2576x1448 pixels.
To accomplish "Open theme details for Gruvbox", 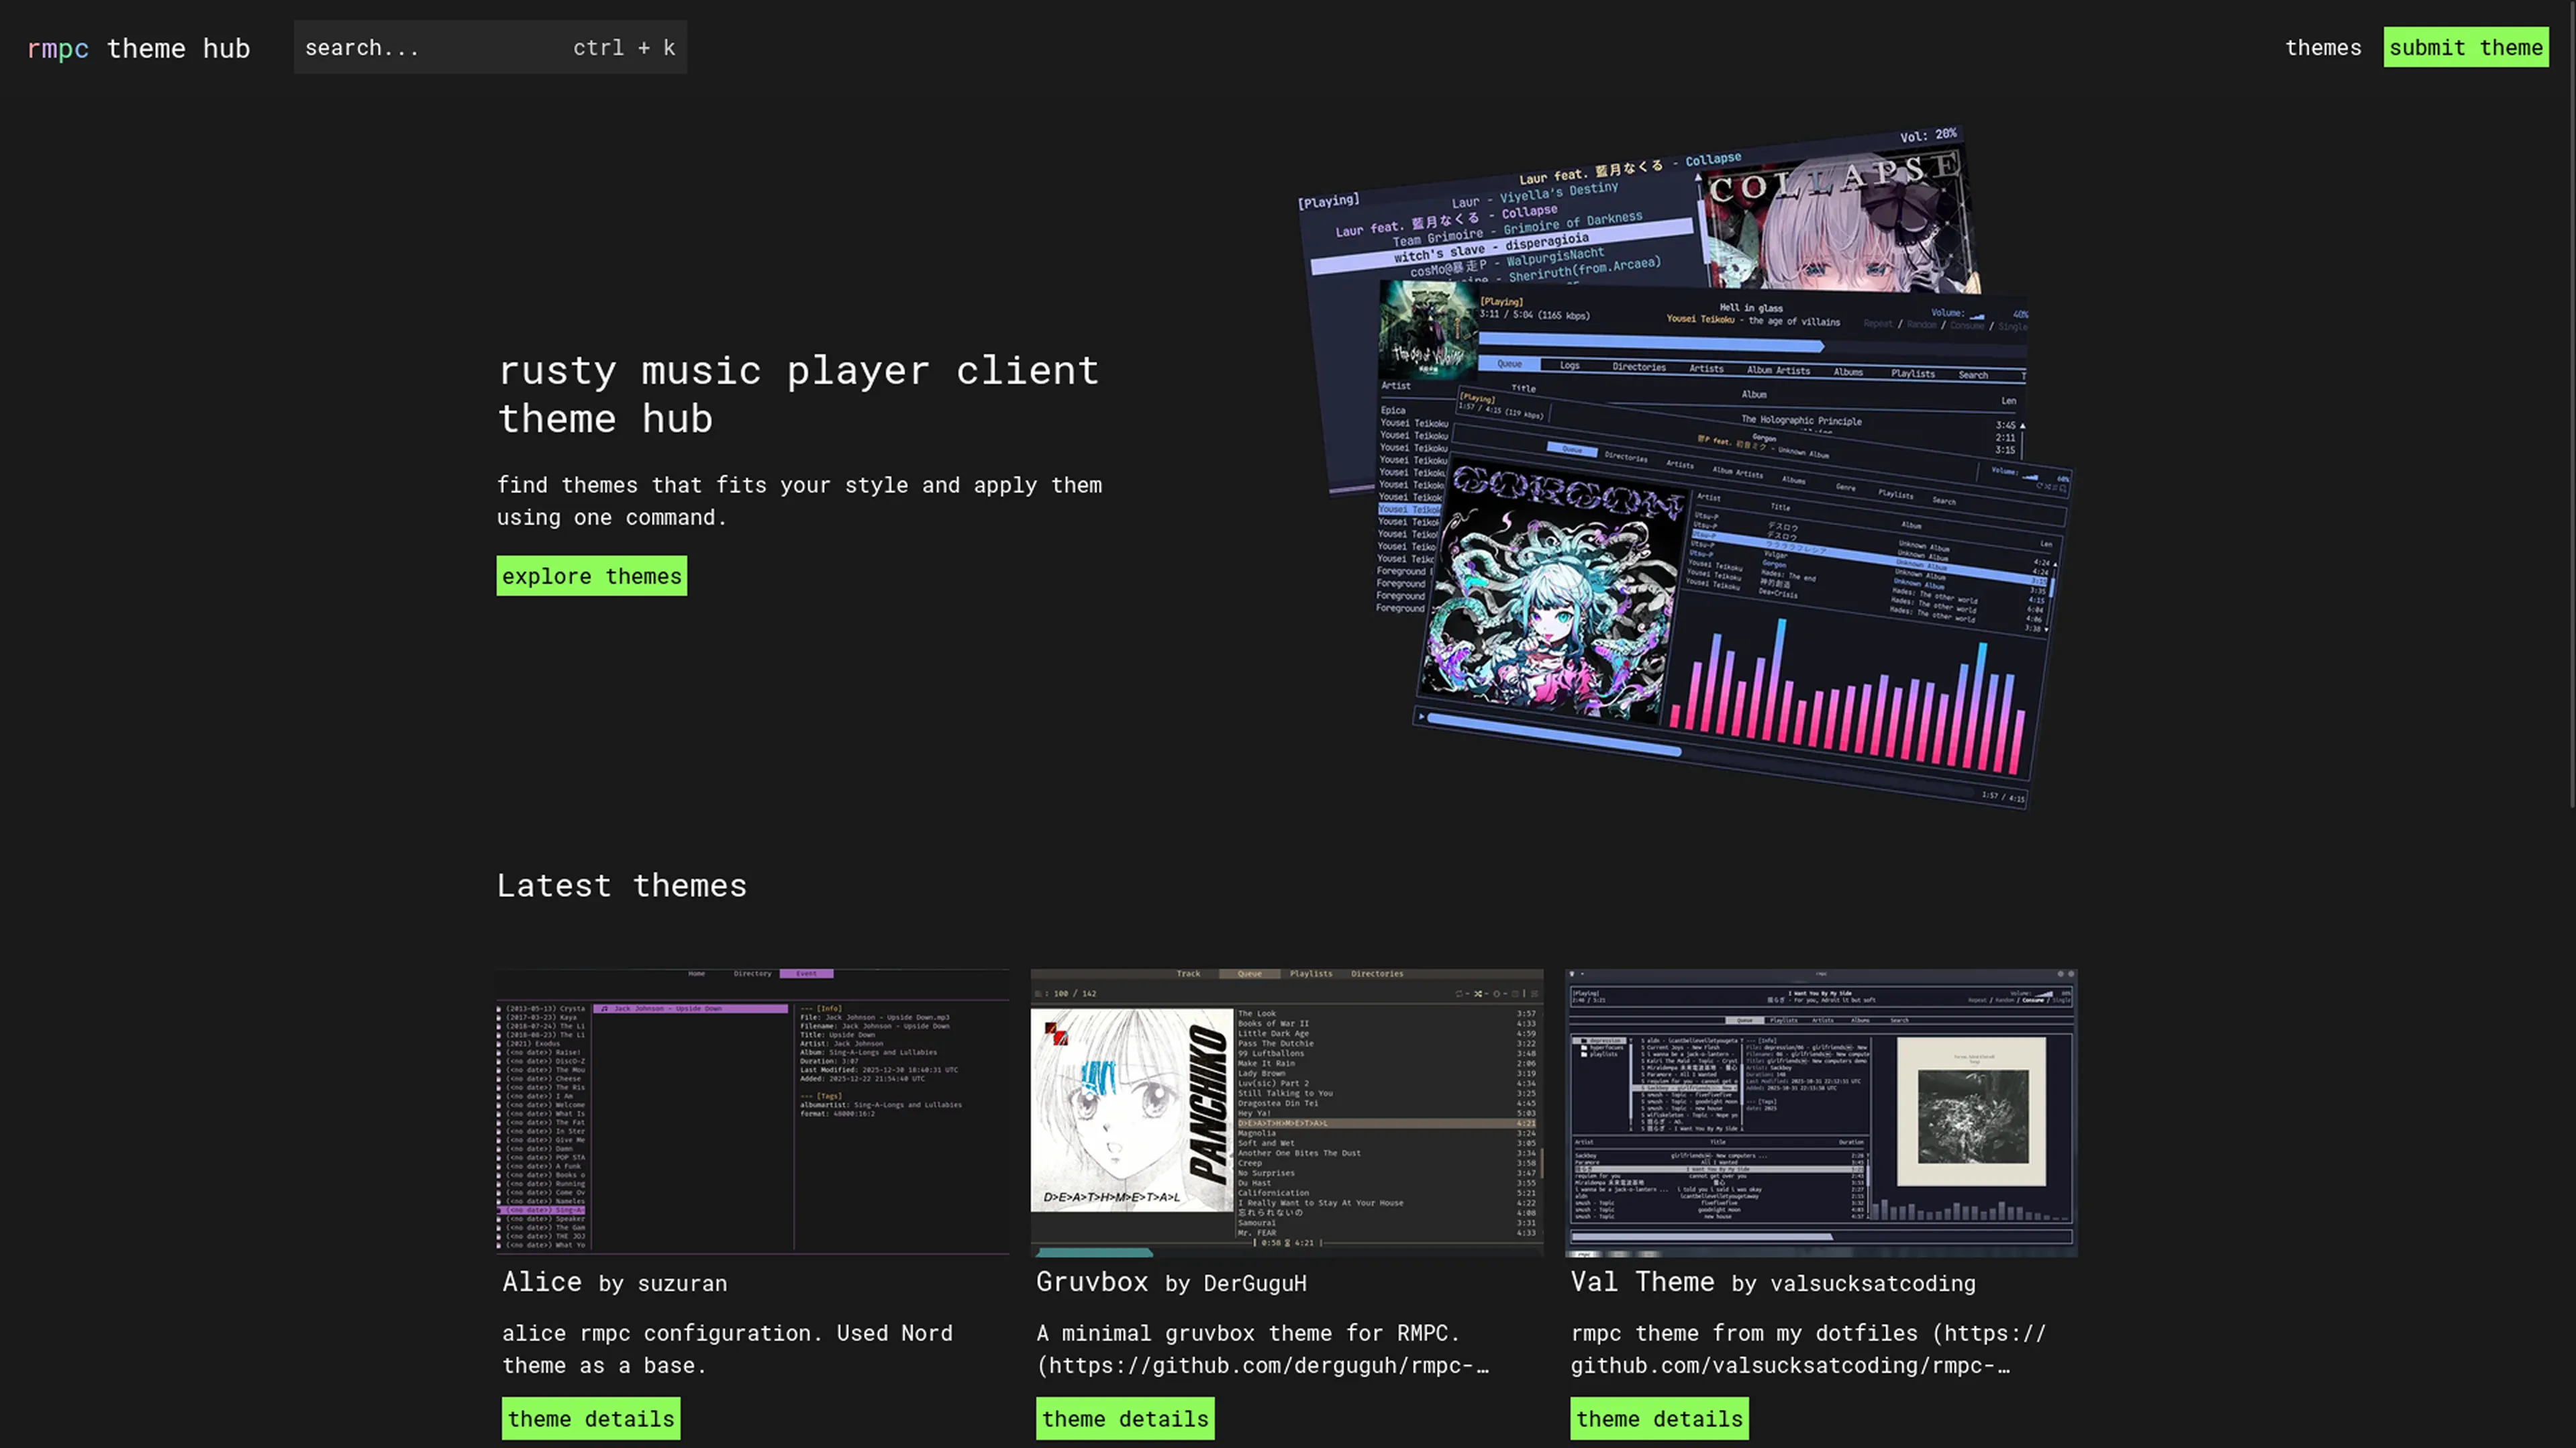I will click(1125, 1418).
